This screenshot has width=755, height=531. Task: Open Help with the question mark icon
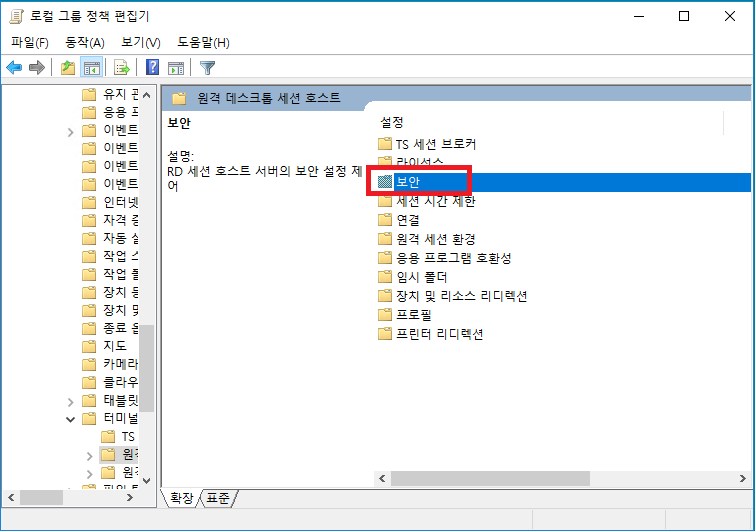[153, 68]
